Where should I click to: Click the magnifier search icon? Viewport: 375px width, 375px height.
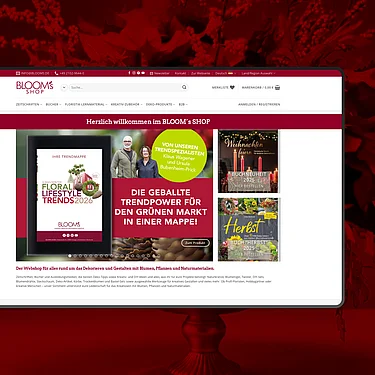[184, 87]
